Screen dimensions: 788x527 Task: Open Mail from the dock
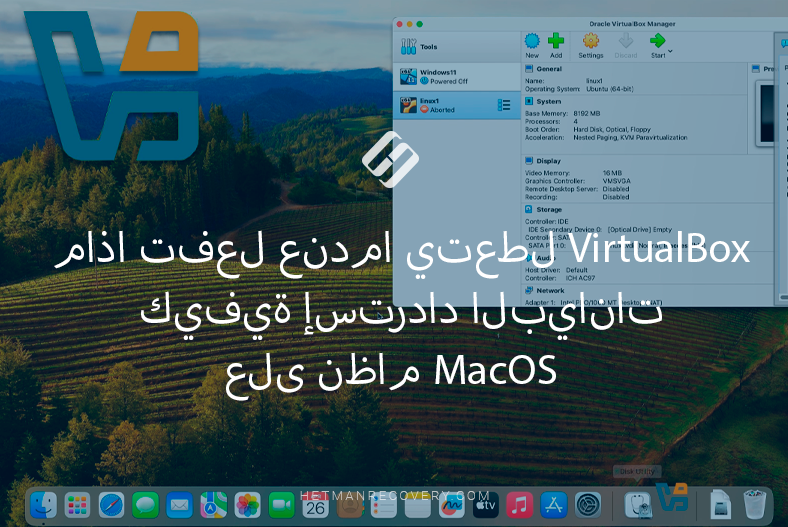179,505
